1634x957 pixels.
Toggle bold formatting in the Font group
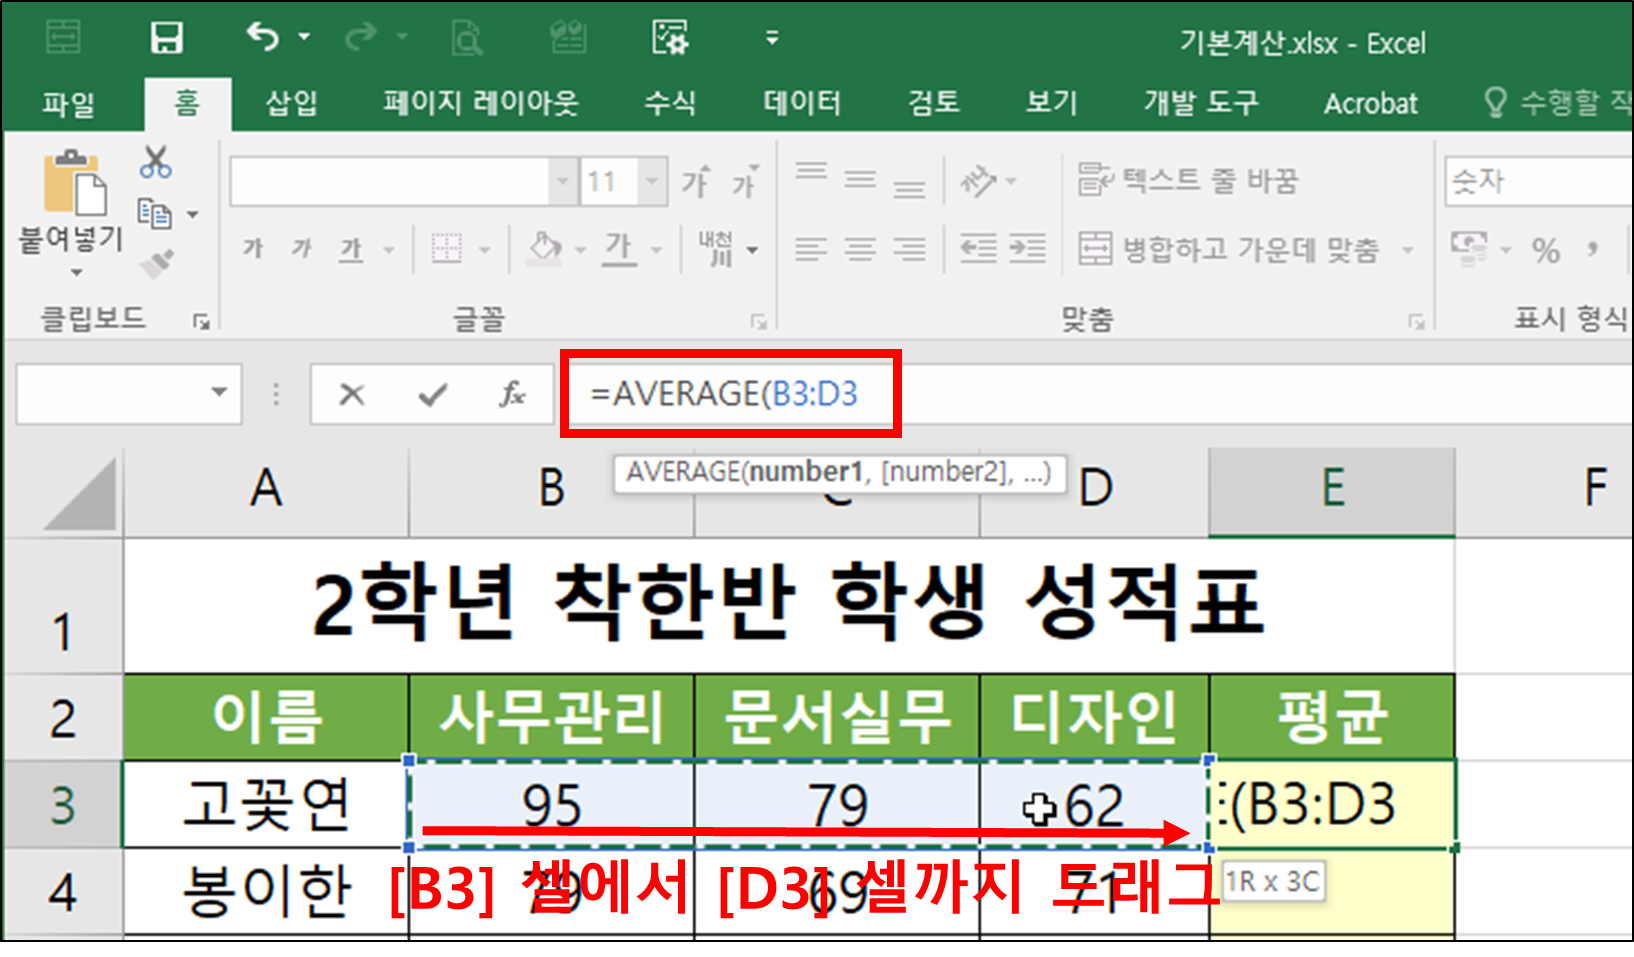[252, 248]
